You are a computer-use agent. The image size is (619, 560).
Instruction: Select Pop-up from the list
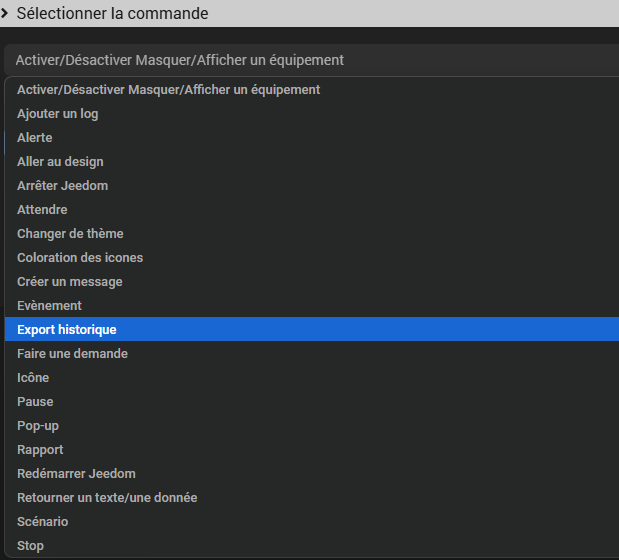pyautogui.click(x=312, y=426)
